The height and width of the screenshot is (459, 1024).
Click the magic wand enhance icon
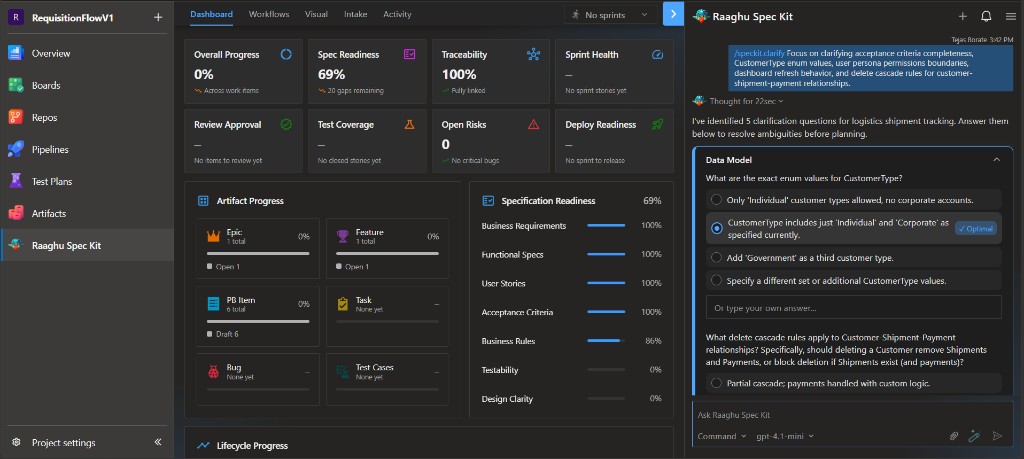pyautogui.click(x=974, y=435)
